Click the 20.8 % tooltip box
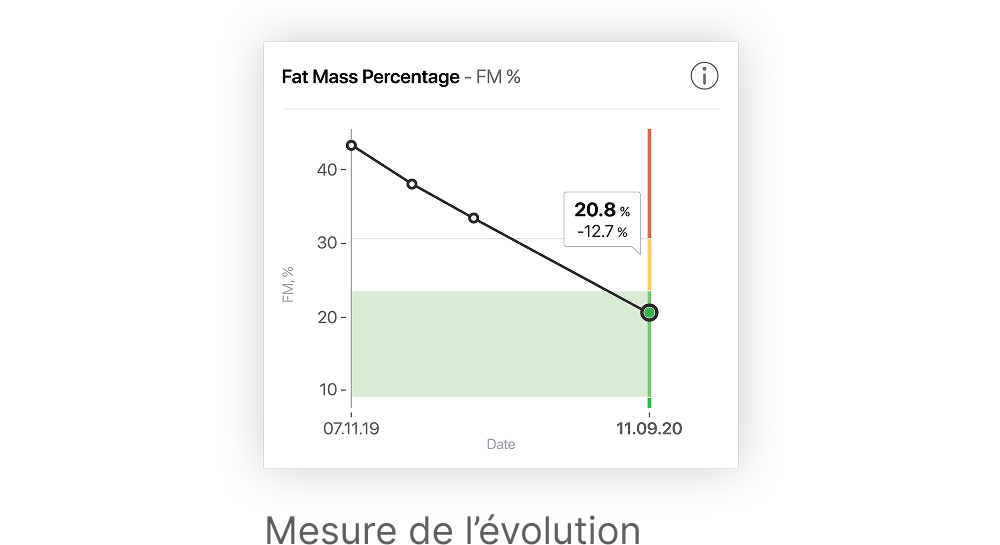The width and height of the screenshot is (1000, 545). [x=602, y=219]
